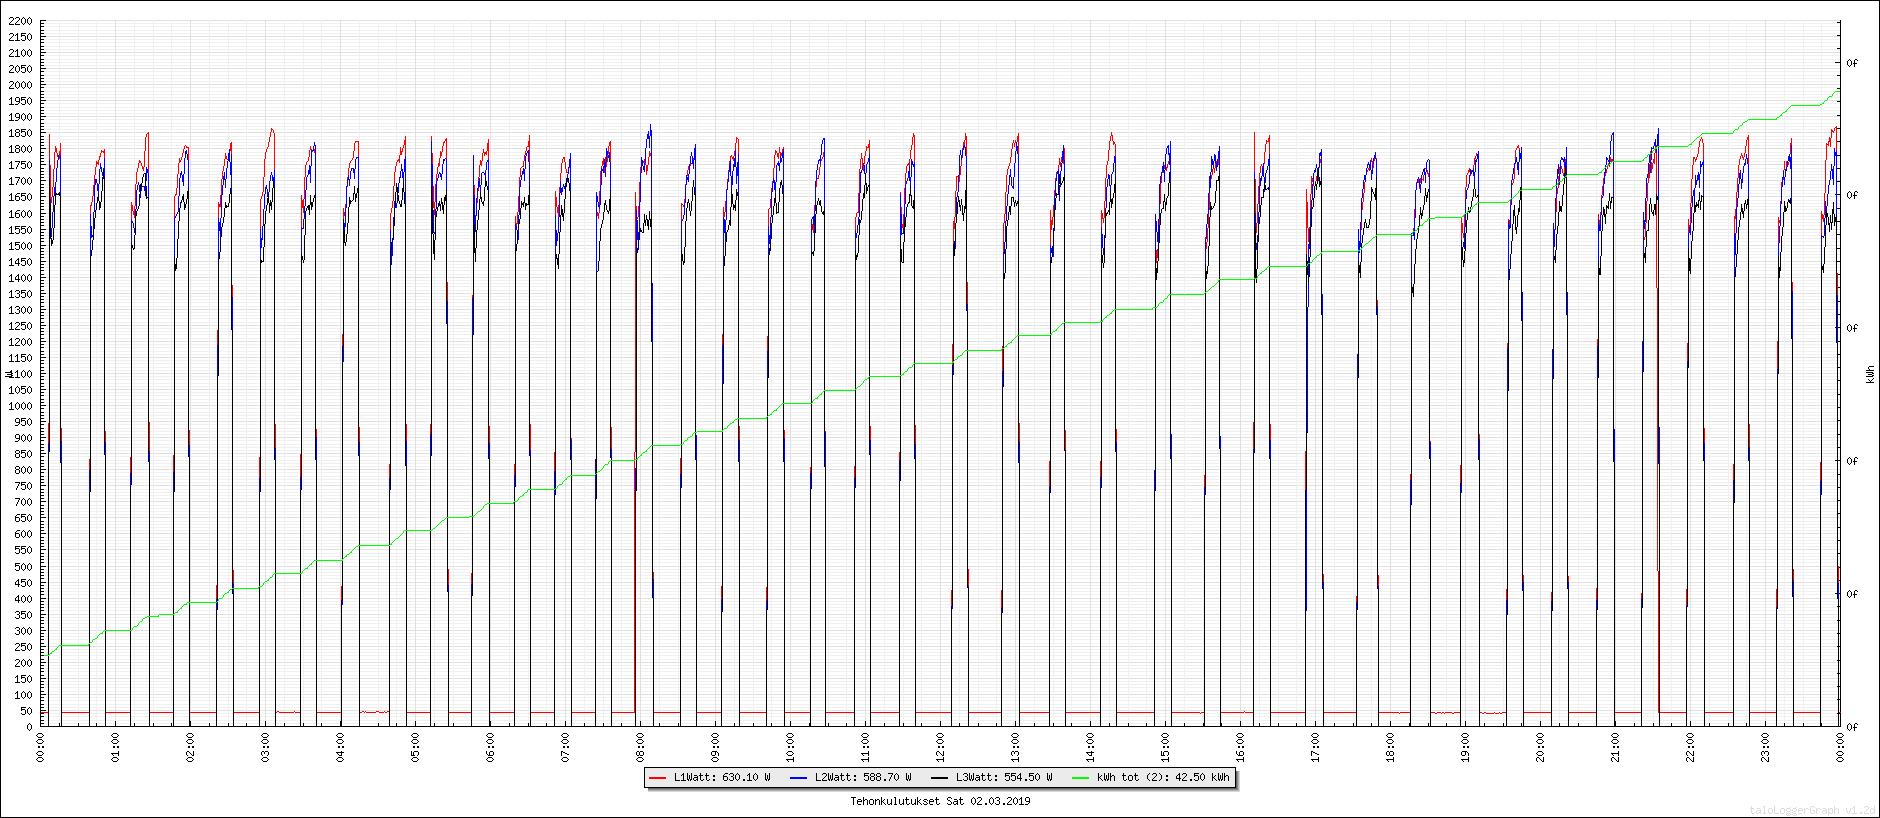This screenshot has height=818, width=1880.
Task: Click the 08:00 time axis label
Action: click(641, 747)
